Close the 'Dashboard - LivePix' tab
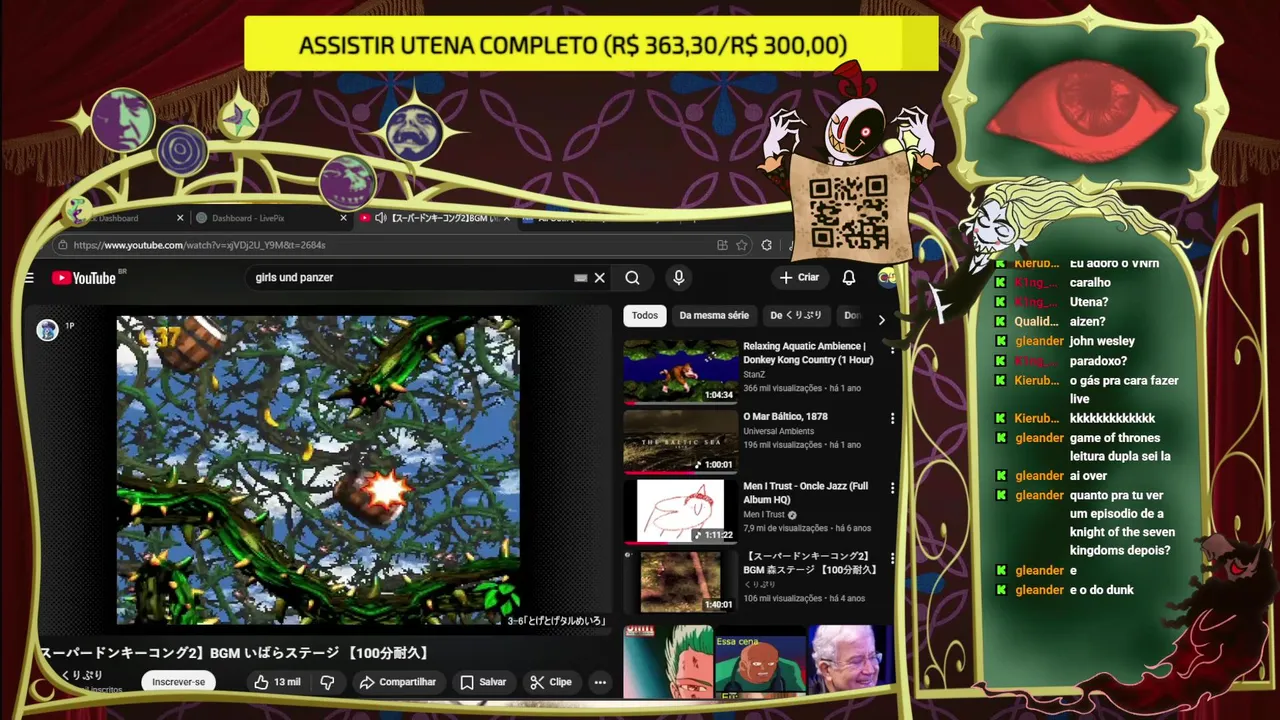This screenshot has width=1280, height=720. [x=343, y=218]
